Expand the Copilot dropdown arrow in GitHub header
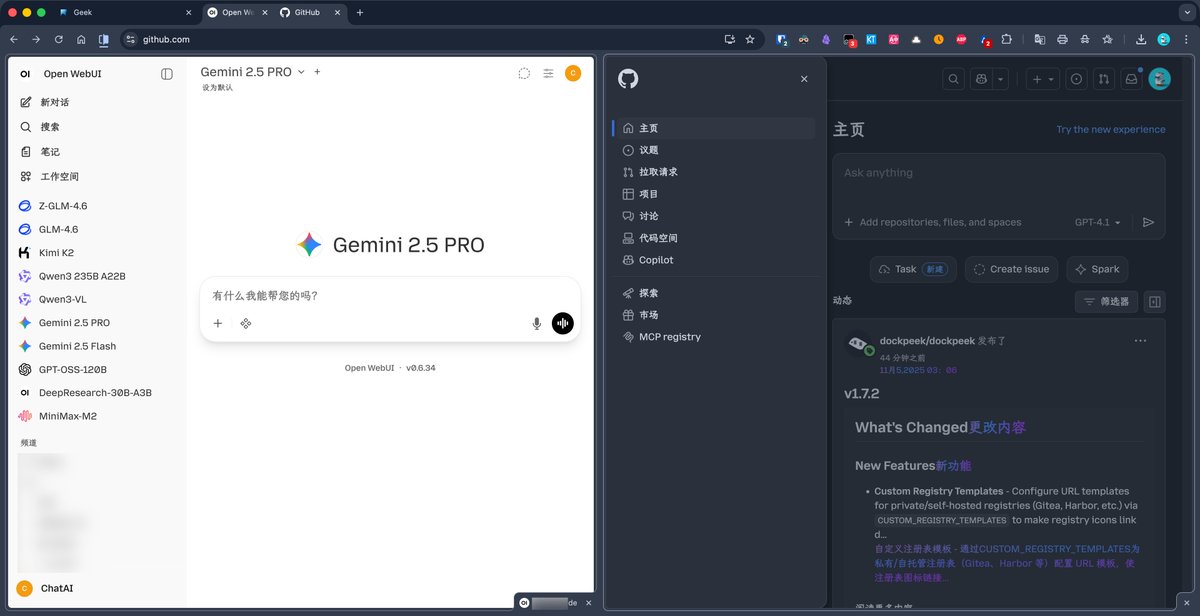Viewport: 1200px width, 616px height. click(1000, 79)
